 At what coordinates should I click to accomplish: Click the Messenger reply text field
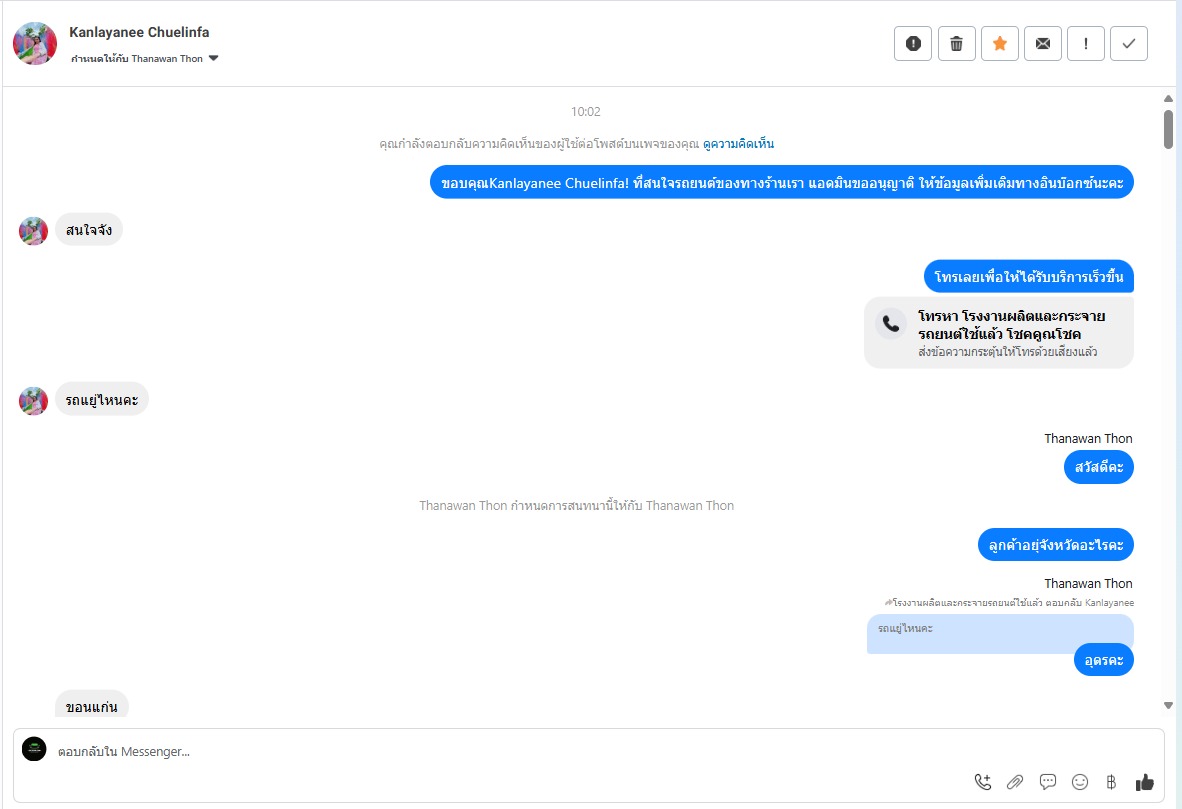coord(500,751)
